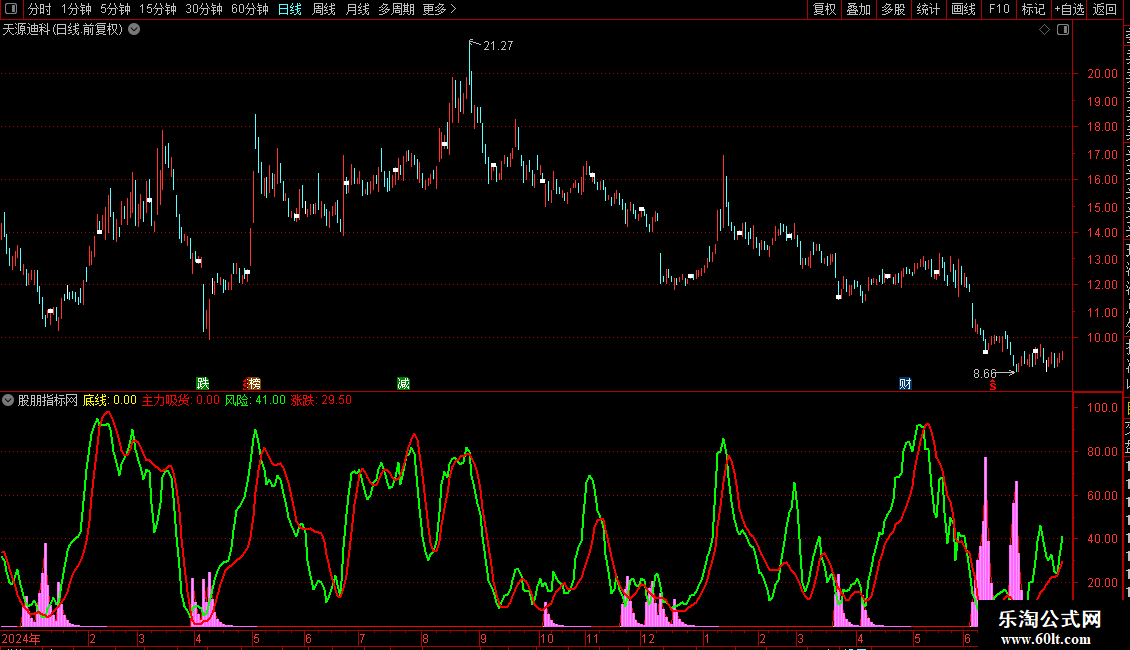Click the 标记 mark button
The image size is (1130, 650).
[x=1033, y=9]
